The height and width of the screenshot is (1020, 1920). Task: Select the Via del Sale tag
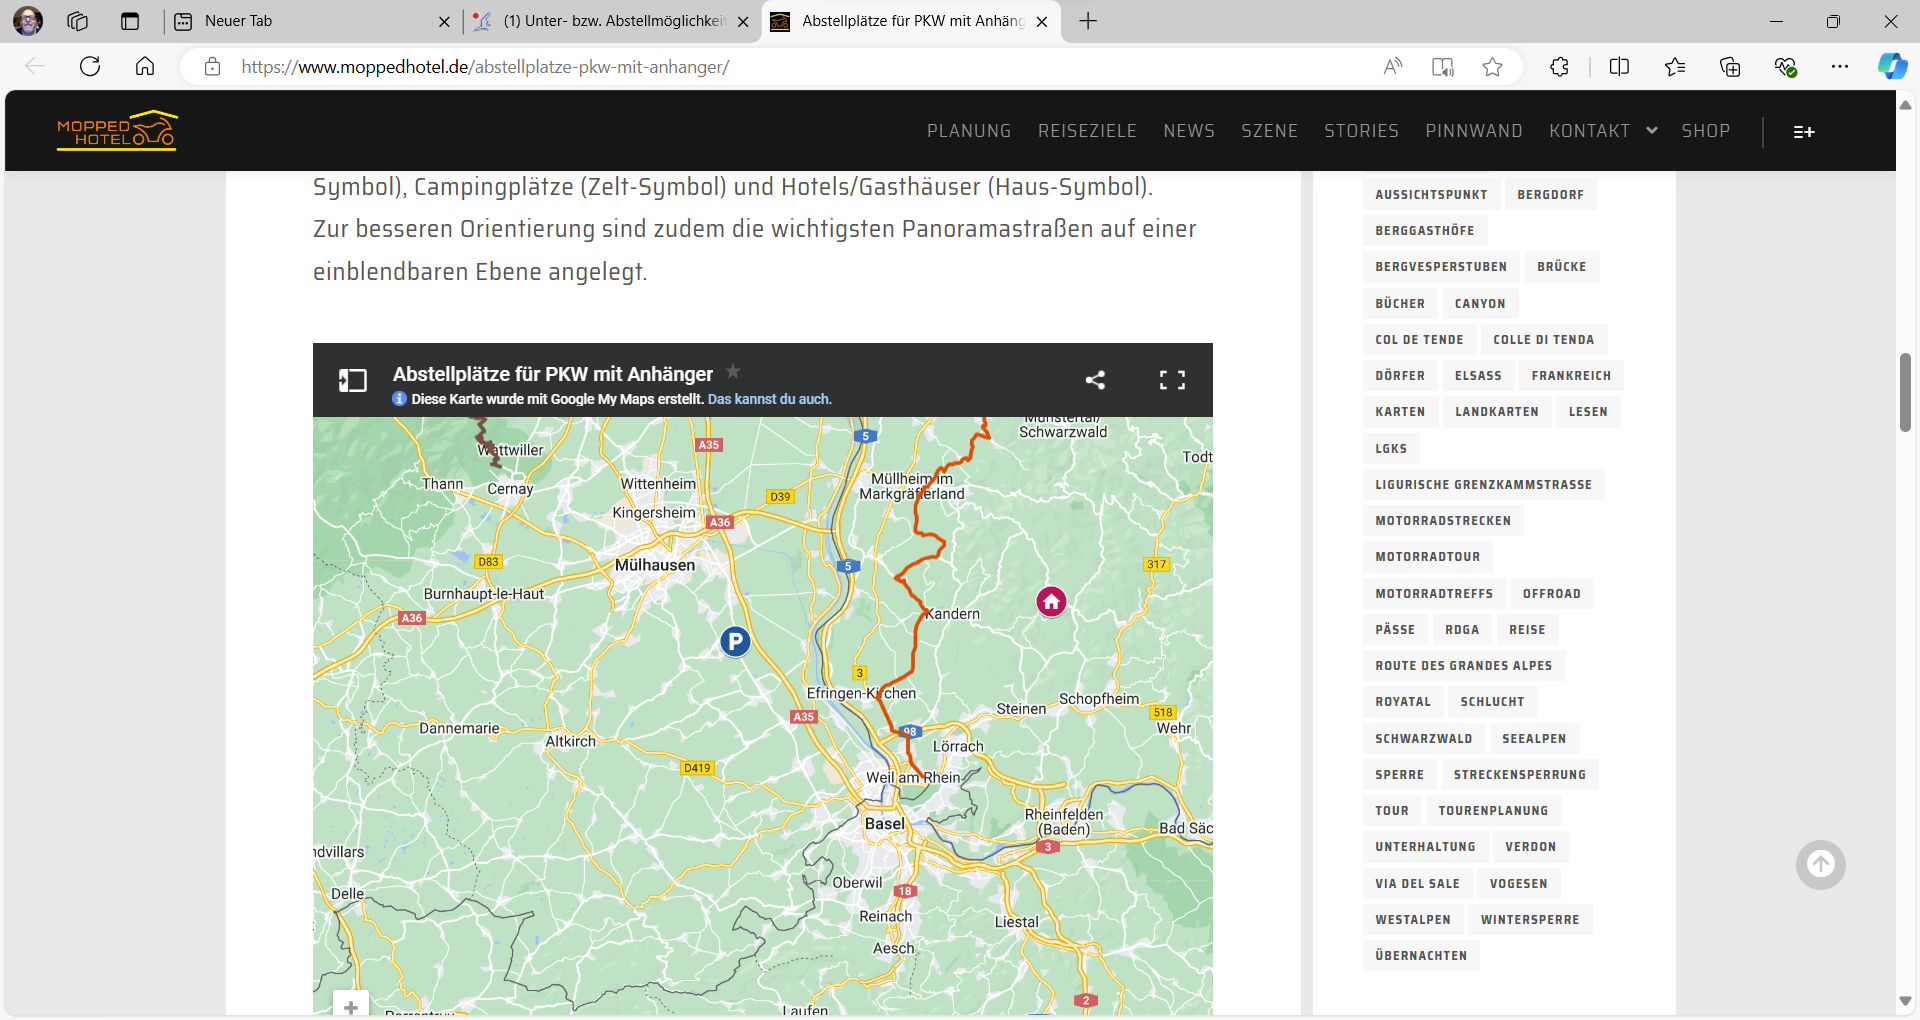(x=1417, y=884)
